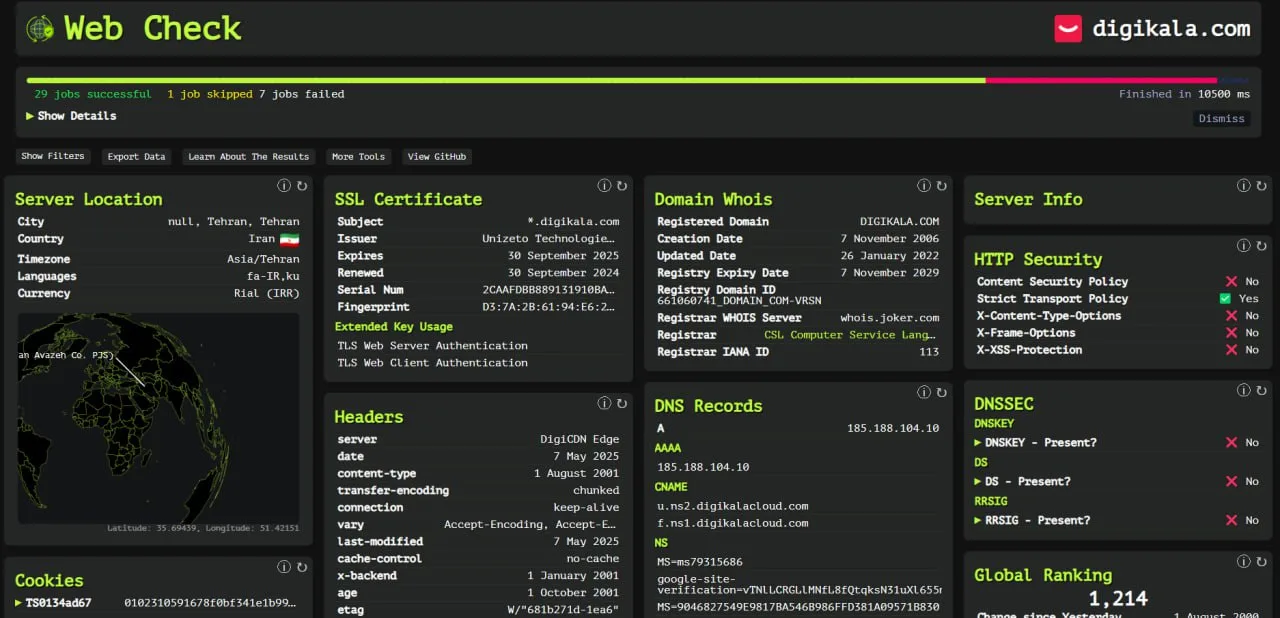Refresh the SSL Certificate card
This screenshot has height=618, width=1280.
pos(621,186)
